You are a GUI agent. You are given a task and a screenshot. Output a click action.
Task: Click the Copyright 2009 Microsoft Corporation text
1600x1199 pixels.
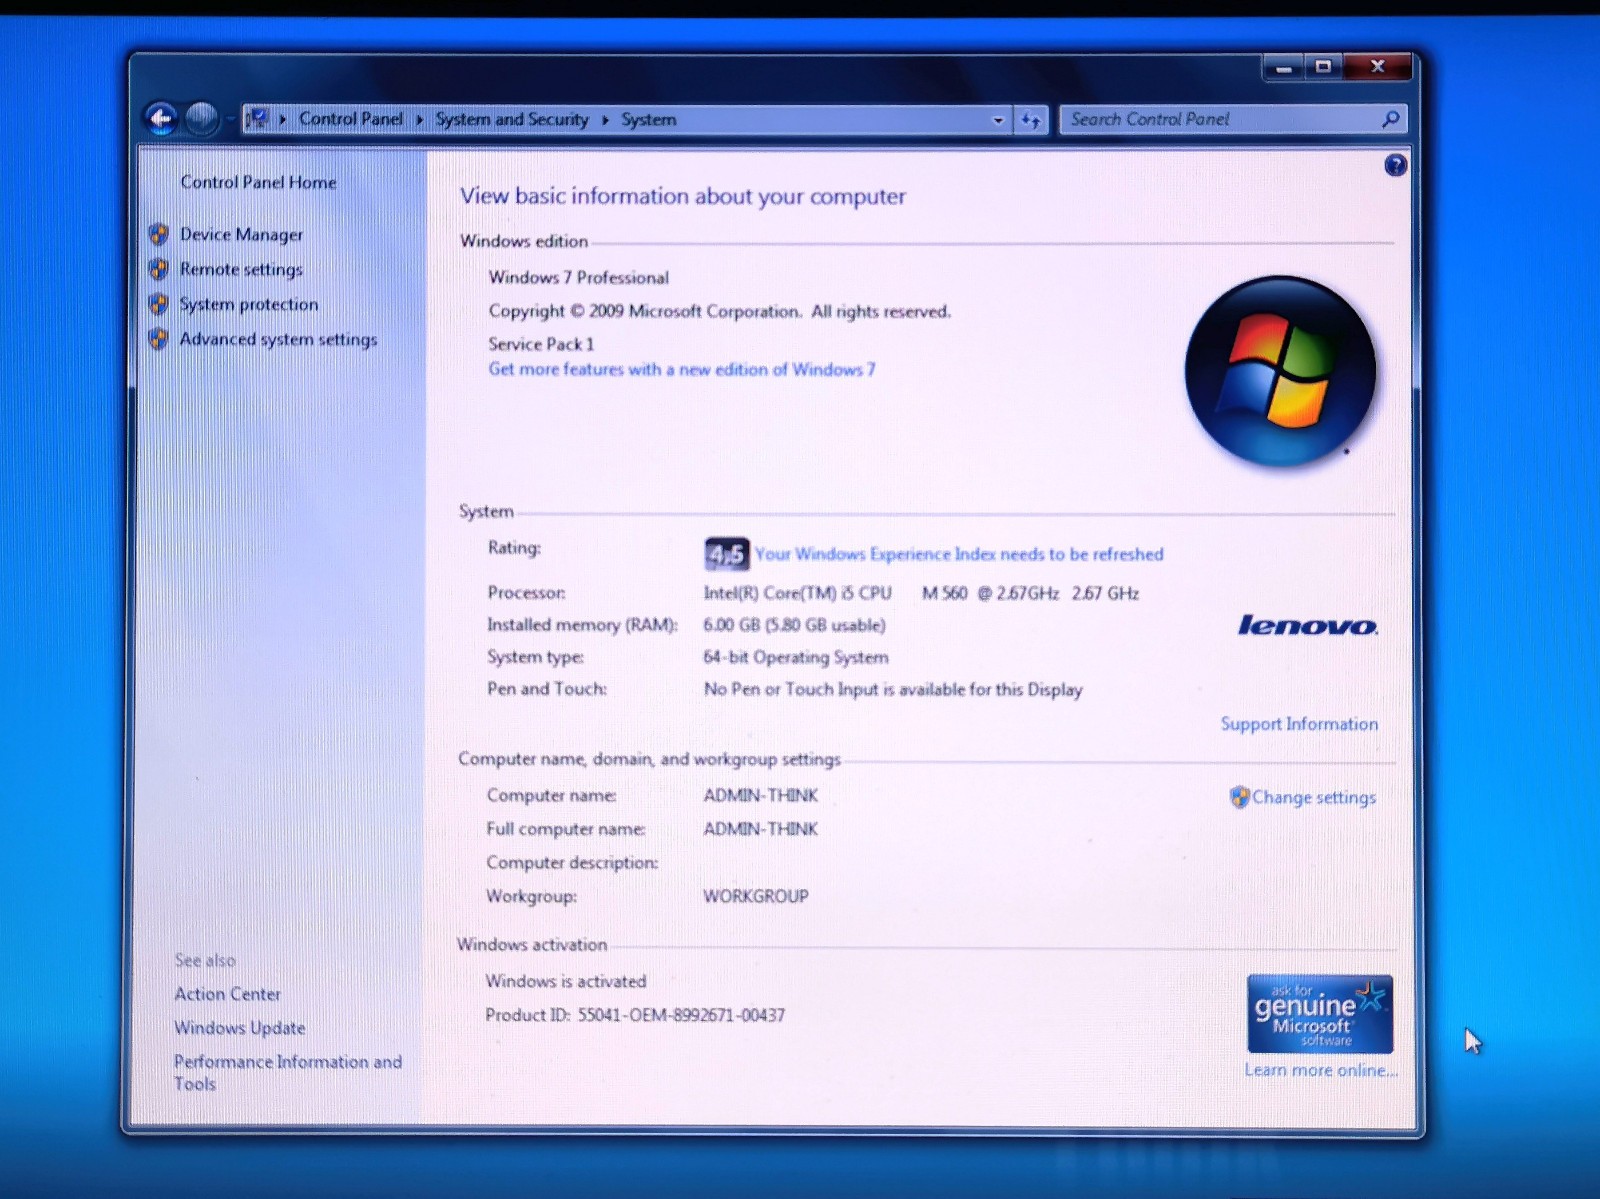pos(720,311)
